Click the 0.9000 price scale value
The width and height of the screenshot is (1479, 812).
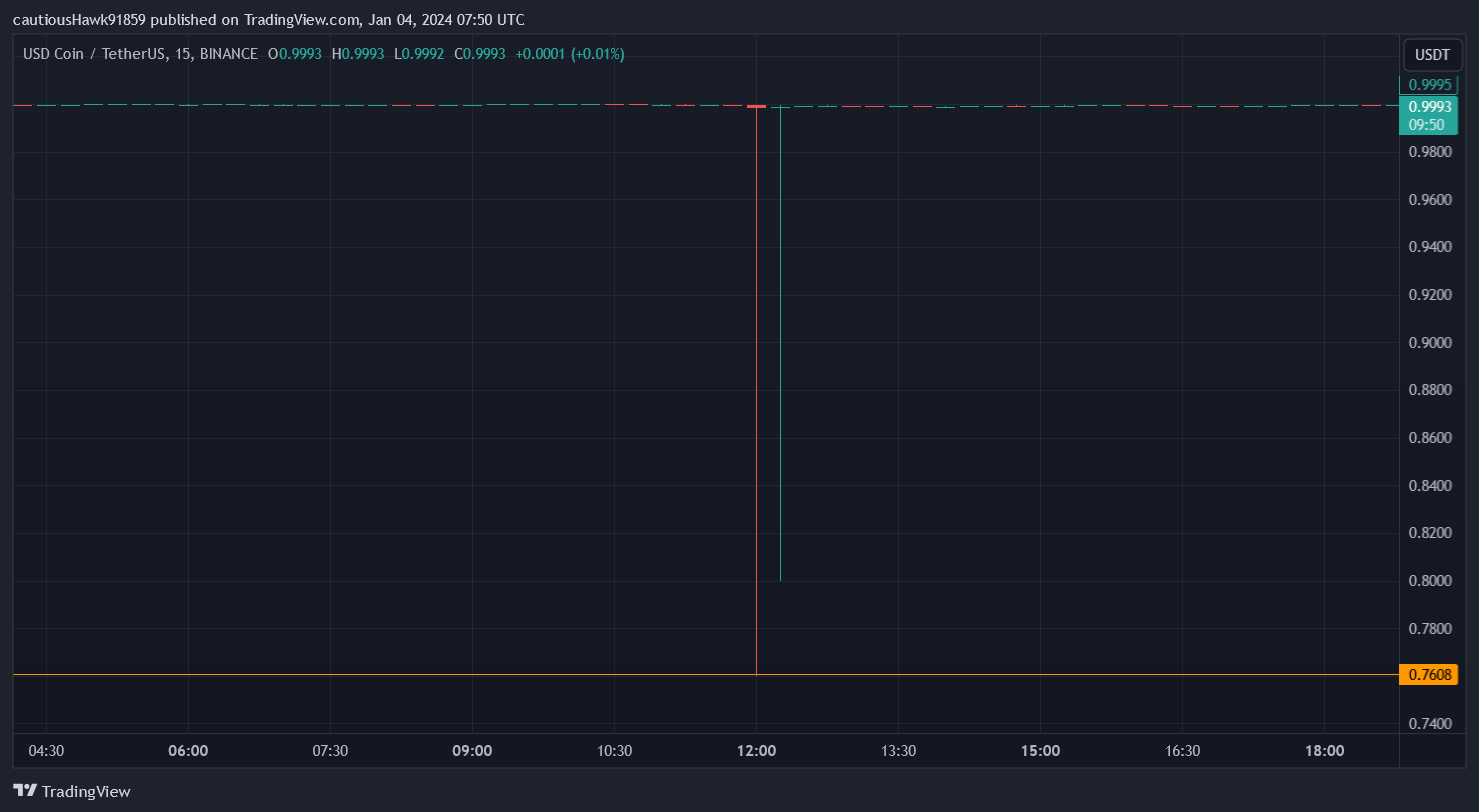pyautogui.click(x=1428, y=342)
